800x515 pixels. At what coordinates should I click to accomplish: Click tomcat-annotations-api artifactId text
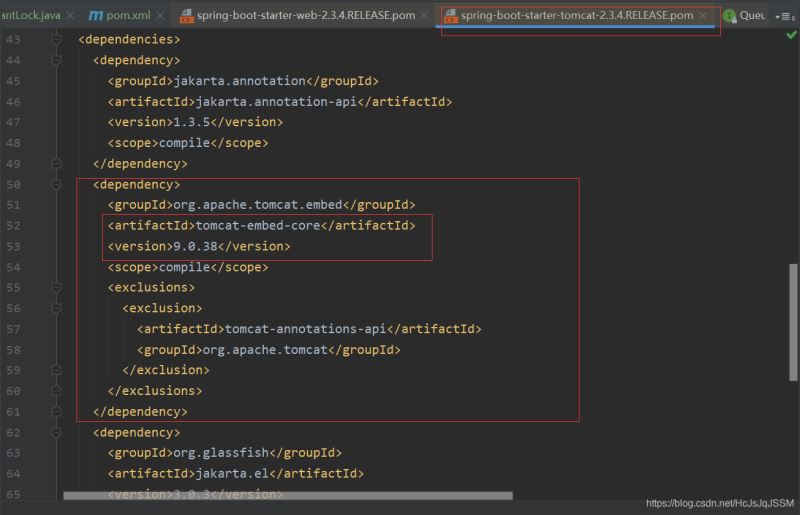tap(306, 329)
